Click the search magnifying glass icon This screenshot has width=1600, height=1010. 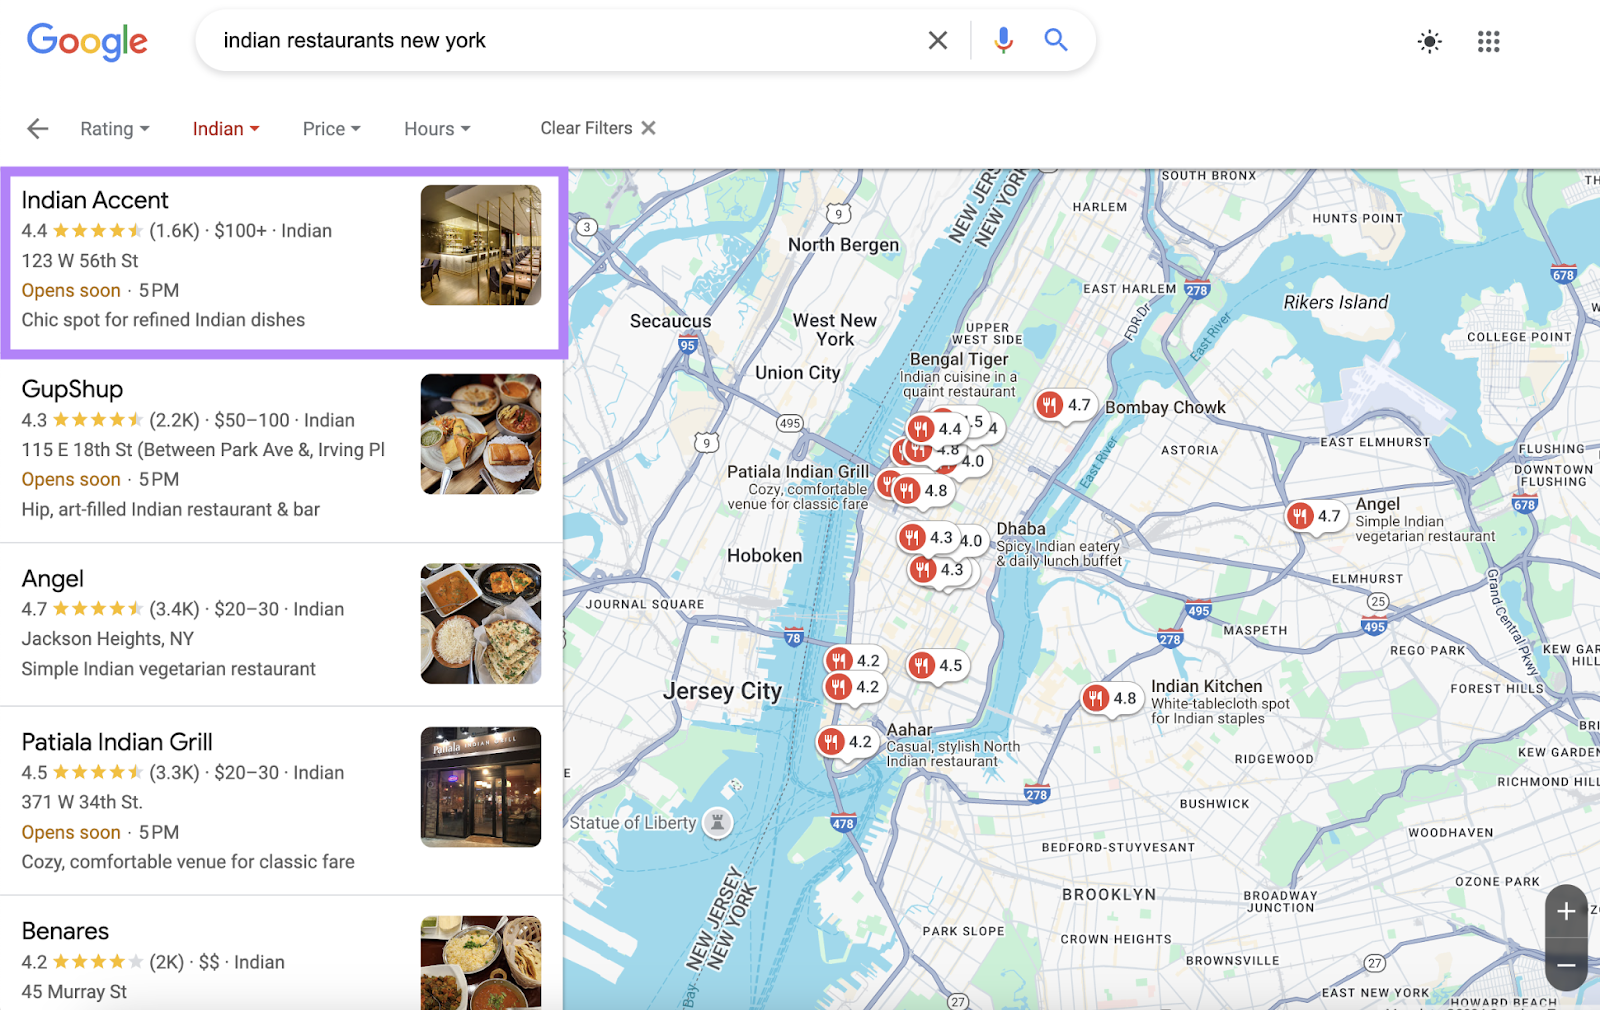(1055, 40)
